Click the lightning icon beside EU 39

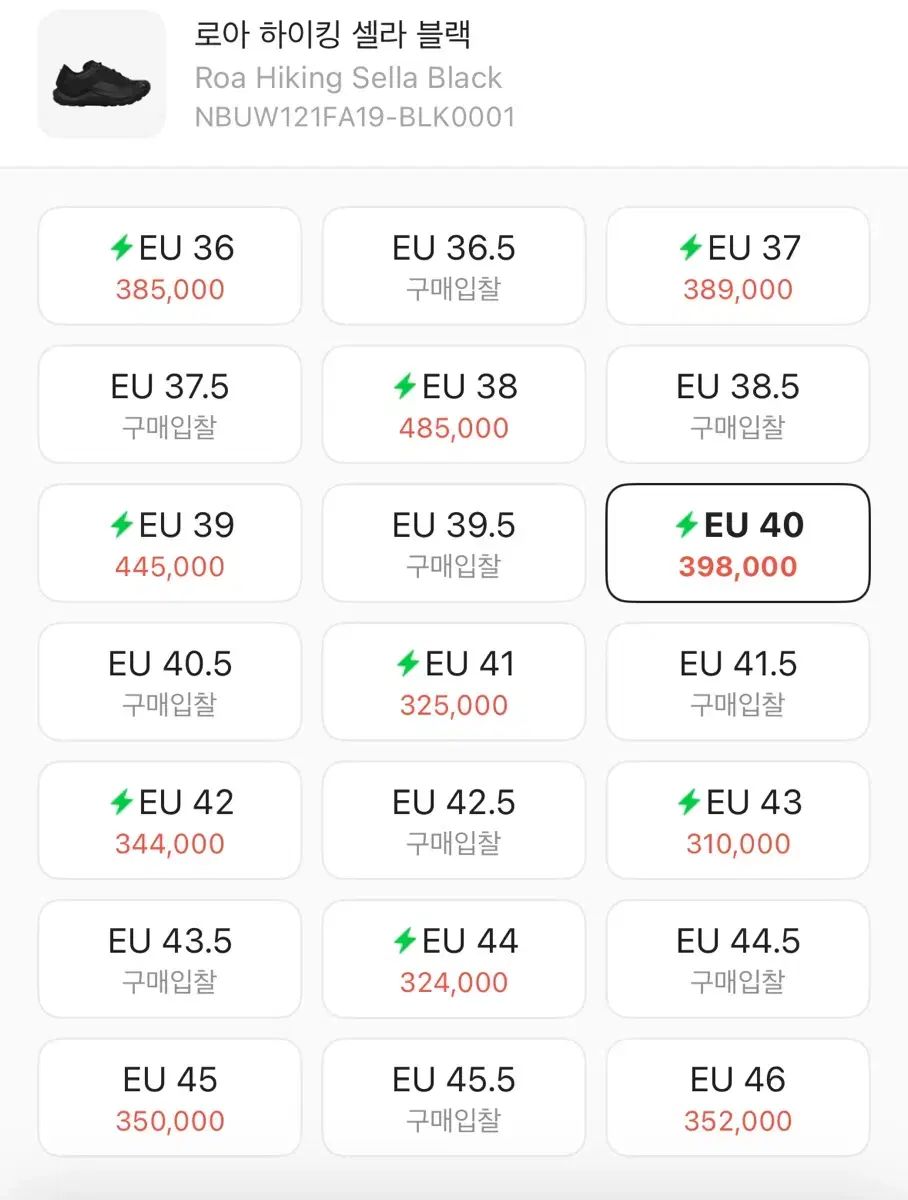tap(121, 524)
